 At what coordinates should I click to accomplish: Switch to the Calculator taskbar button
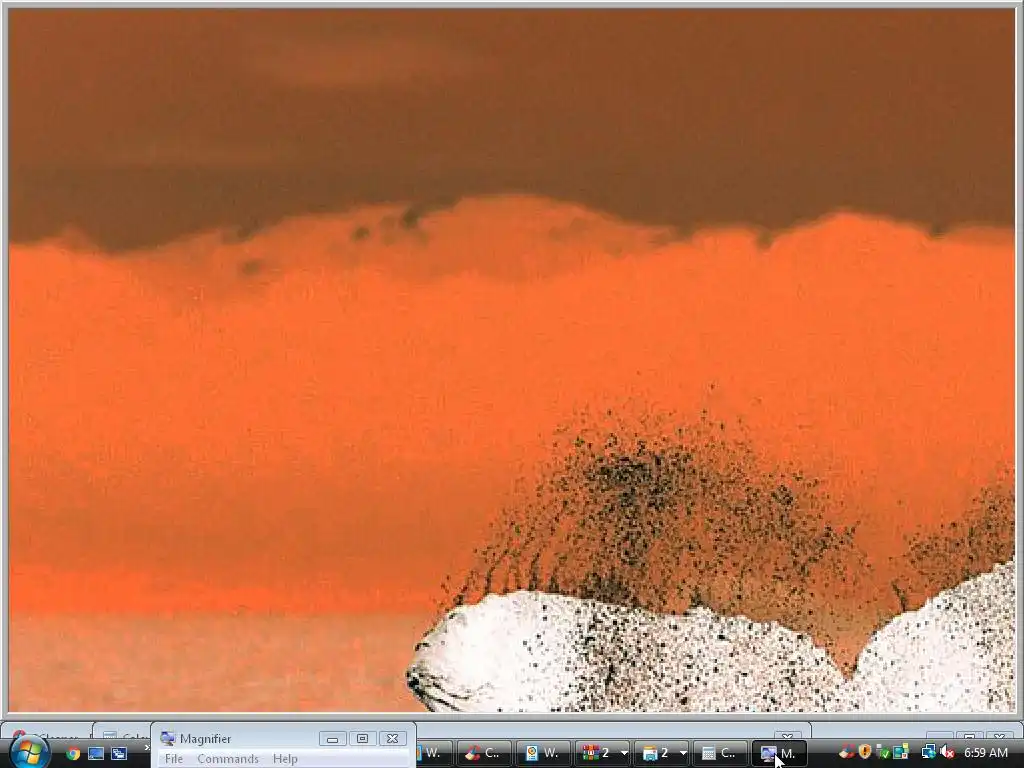pyautogui.click(x=720, y=753)
